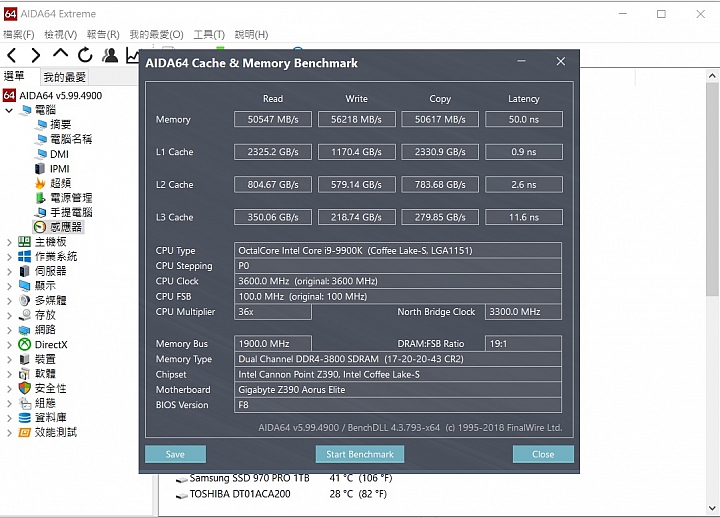
Task: Click the Memory Type DDR4-3800 field
Action: pyautogui.click(x=398, y=359)
